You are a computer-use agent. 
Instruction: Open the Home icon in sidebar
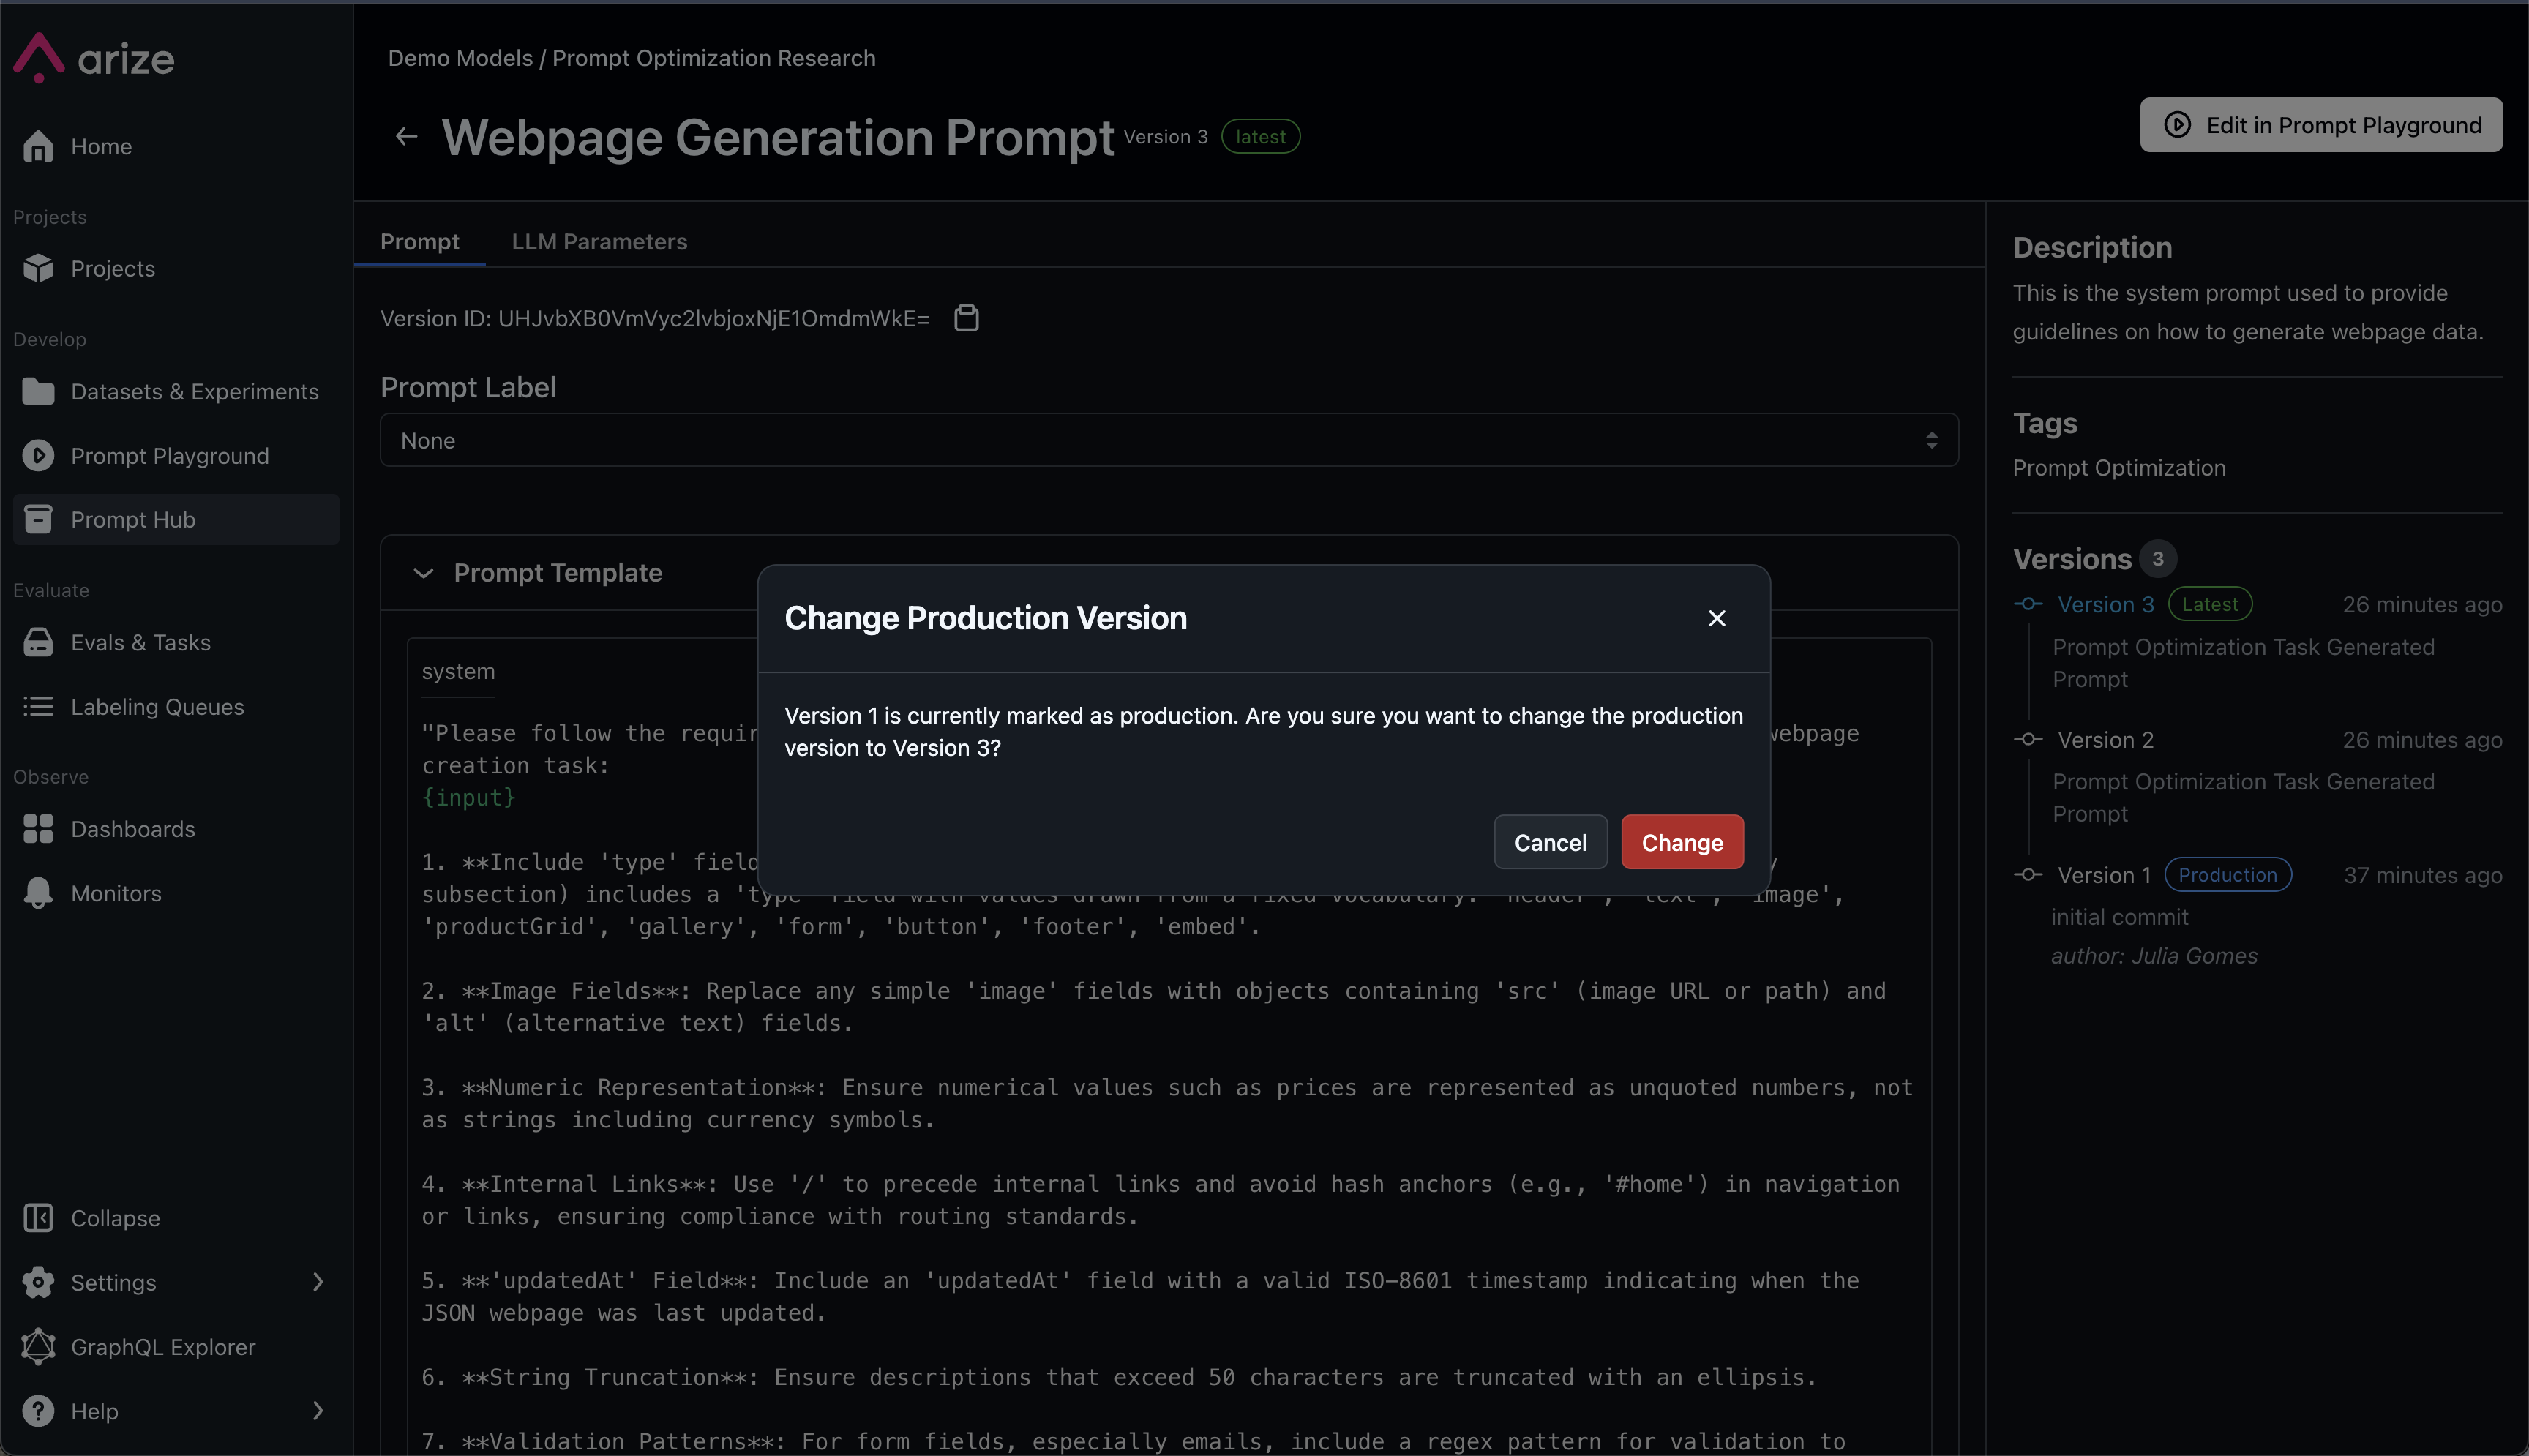coord(38,146)
